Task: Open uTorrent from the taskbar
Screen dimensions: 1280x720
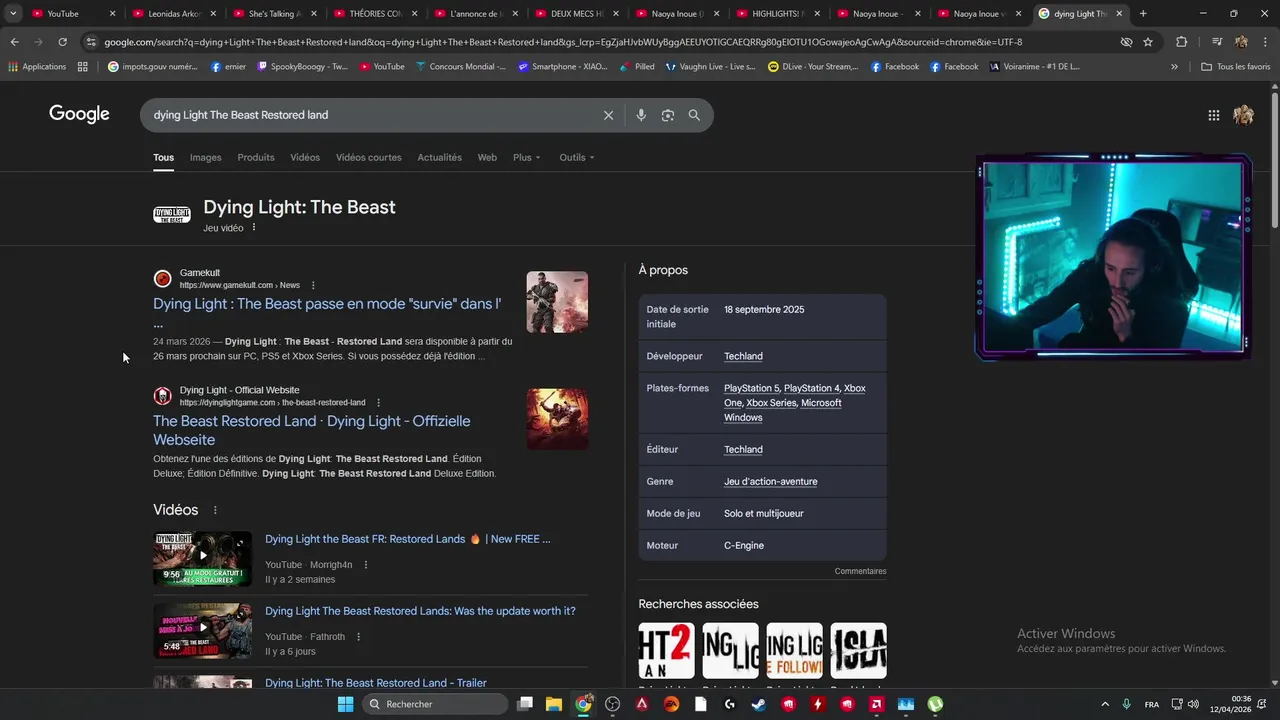Action: 935,704
